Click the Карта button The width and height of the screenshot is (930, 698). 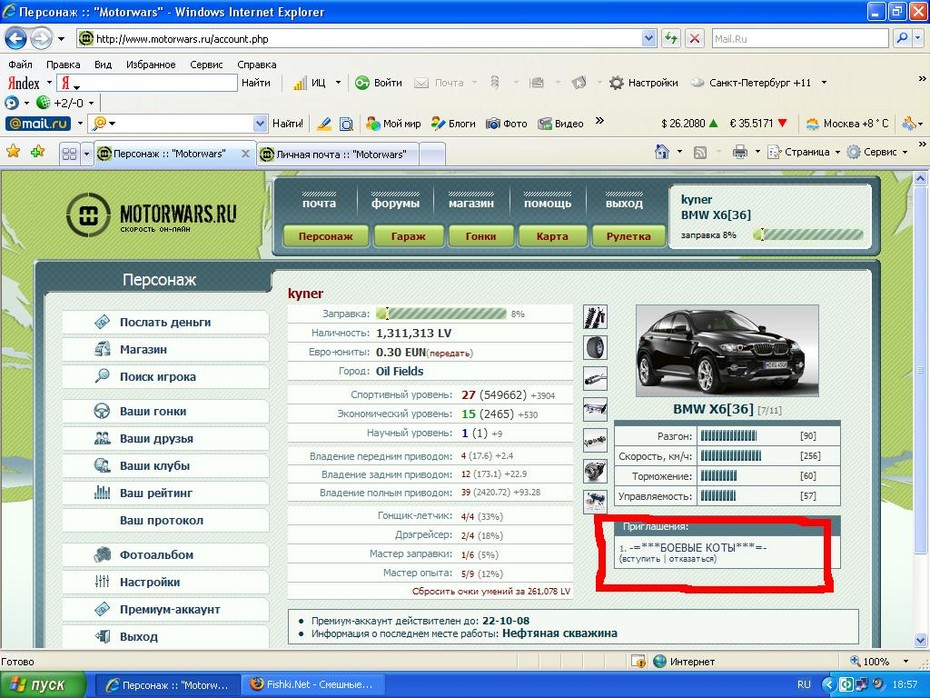pos(552,236)
